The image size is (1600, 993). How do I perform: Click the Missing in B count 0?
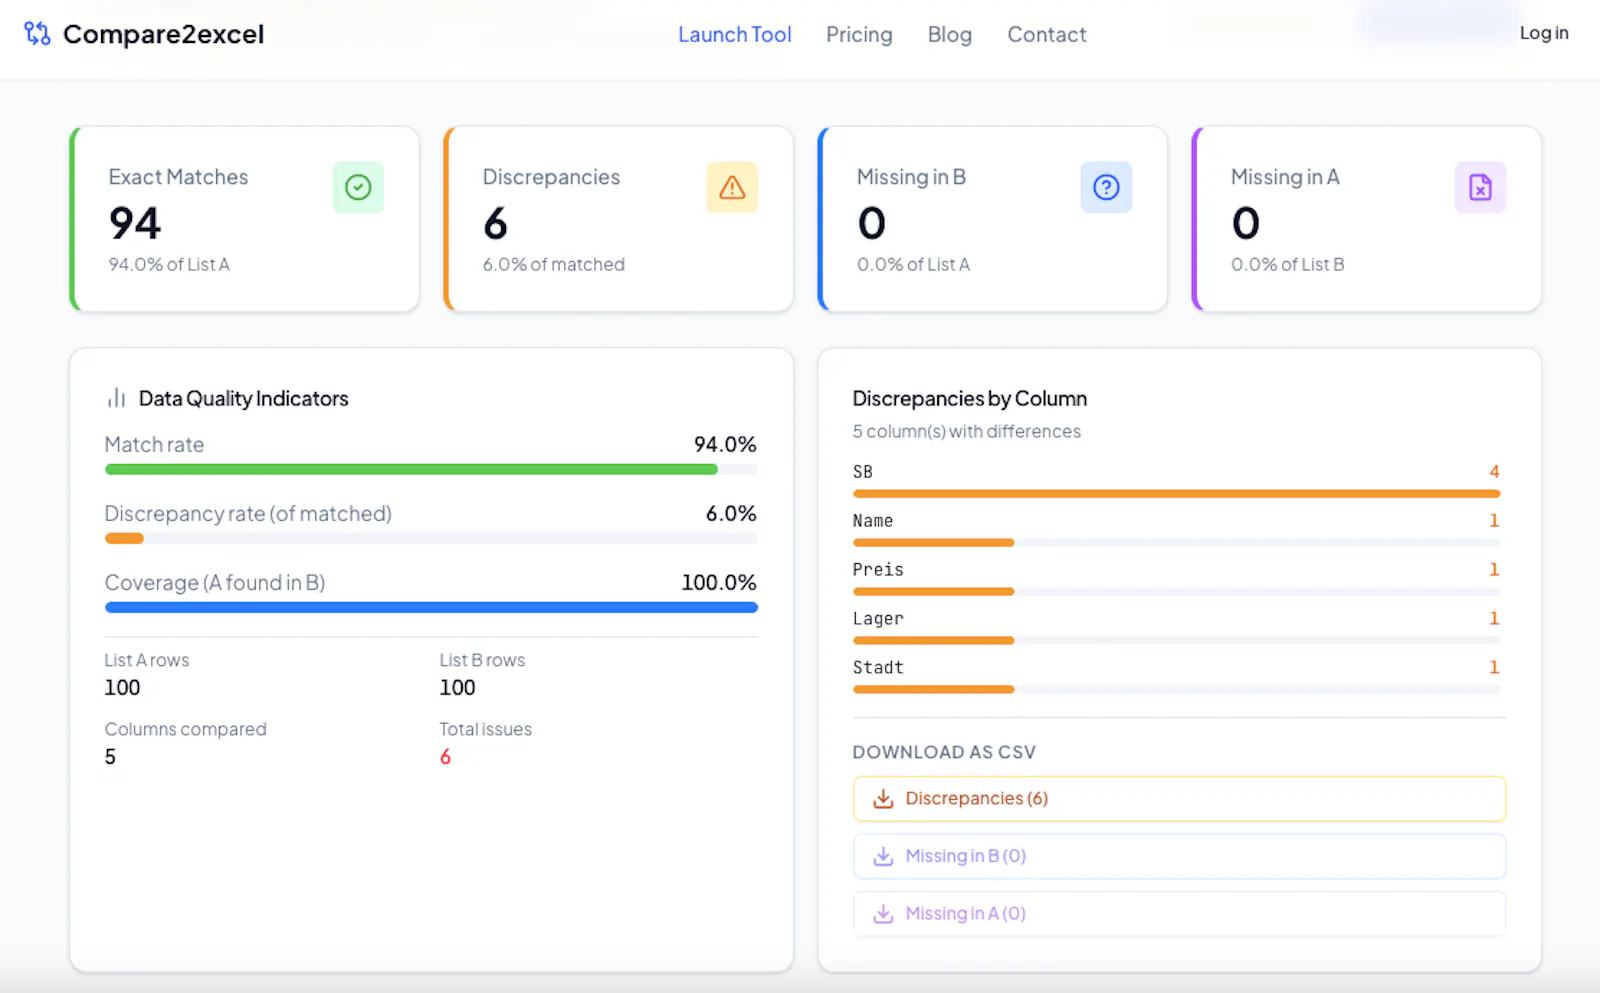point(872,223)
